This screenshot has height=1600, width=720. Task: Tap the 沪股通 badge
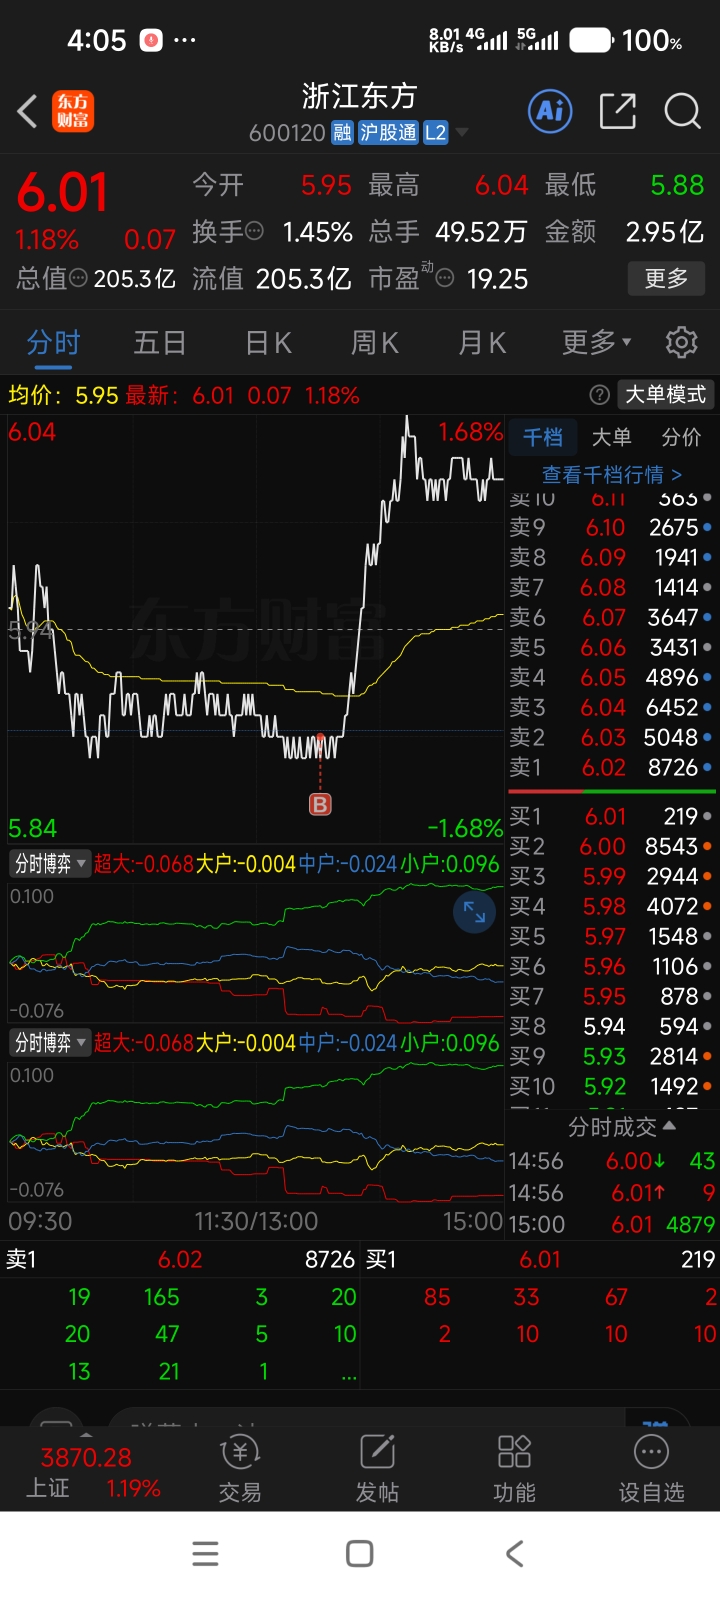(388, 133)
